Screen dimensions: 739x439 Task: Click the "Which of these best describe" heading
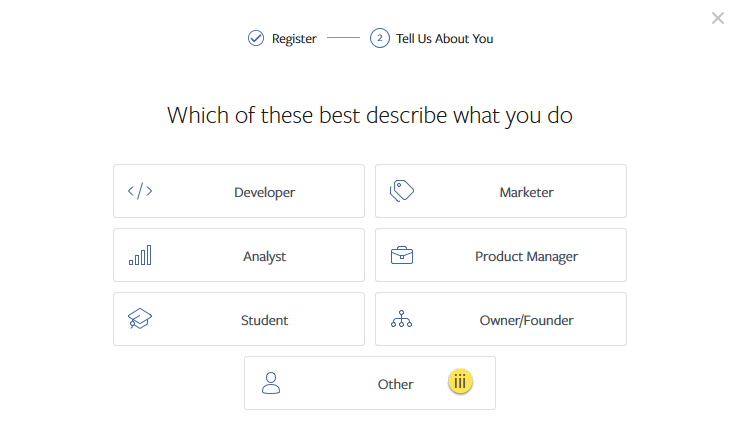370,115
